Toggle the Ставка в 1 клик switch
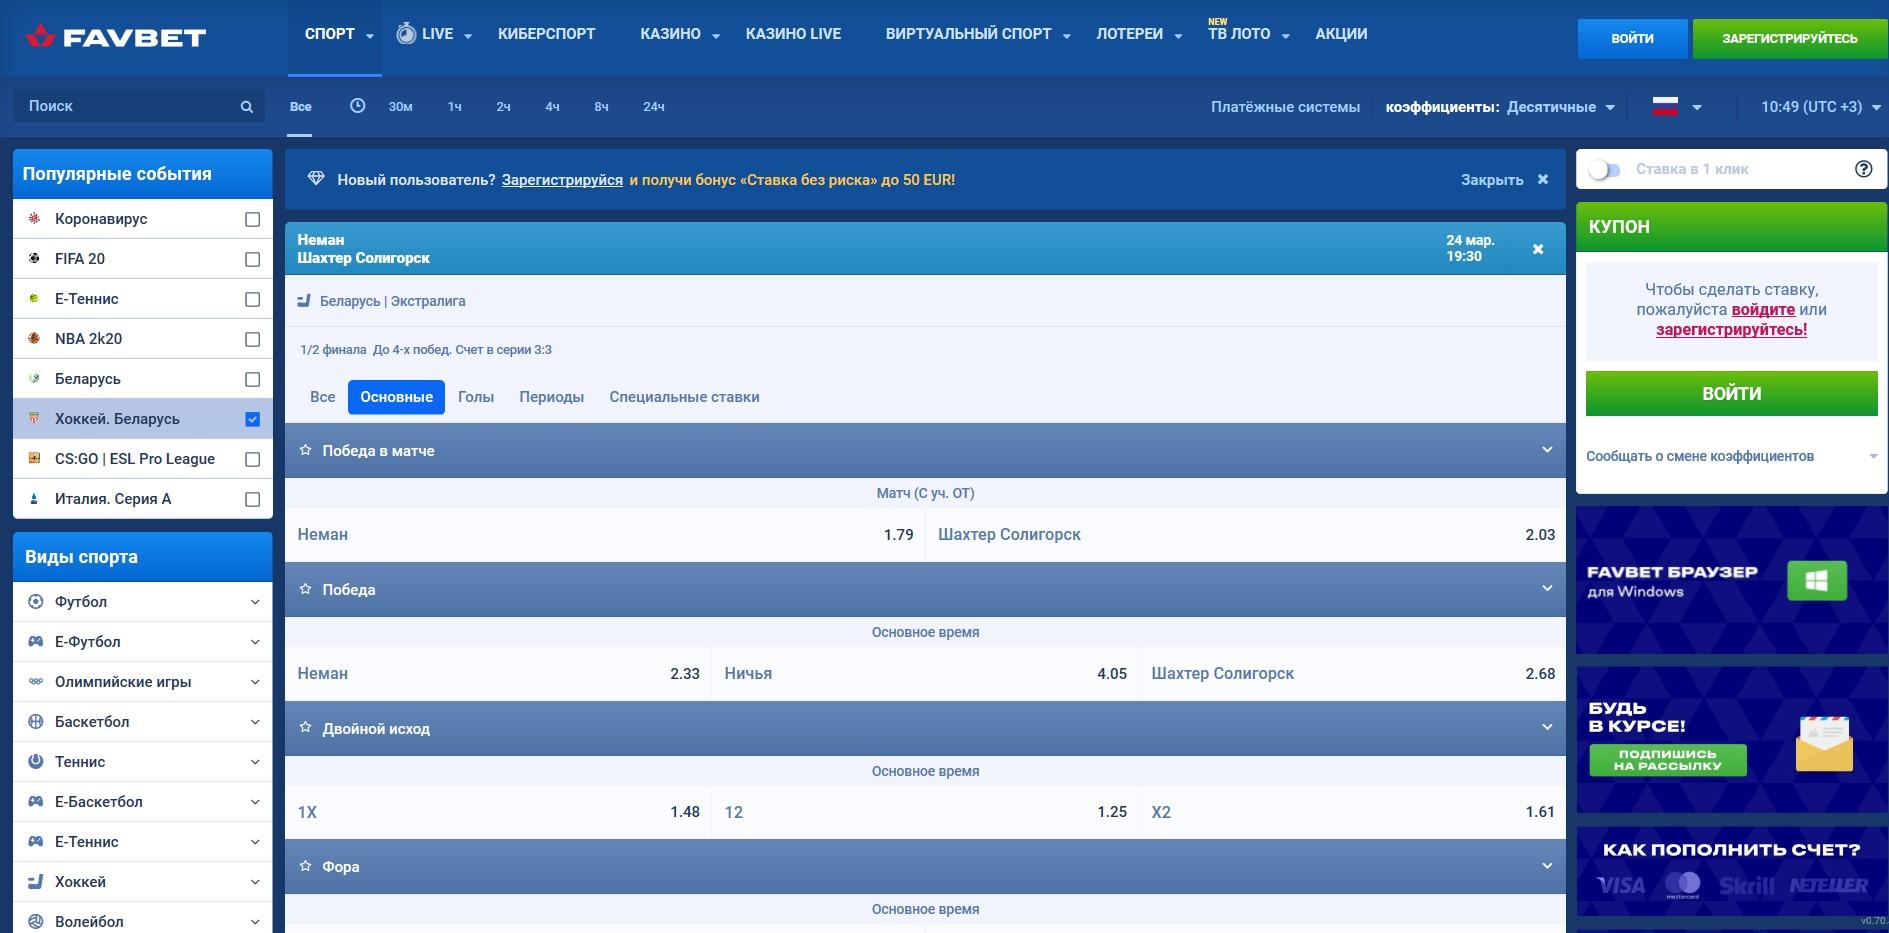This screenshot has width=1889, height=933. point(1604,170)
